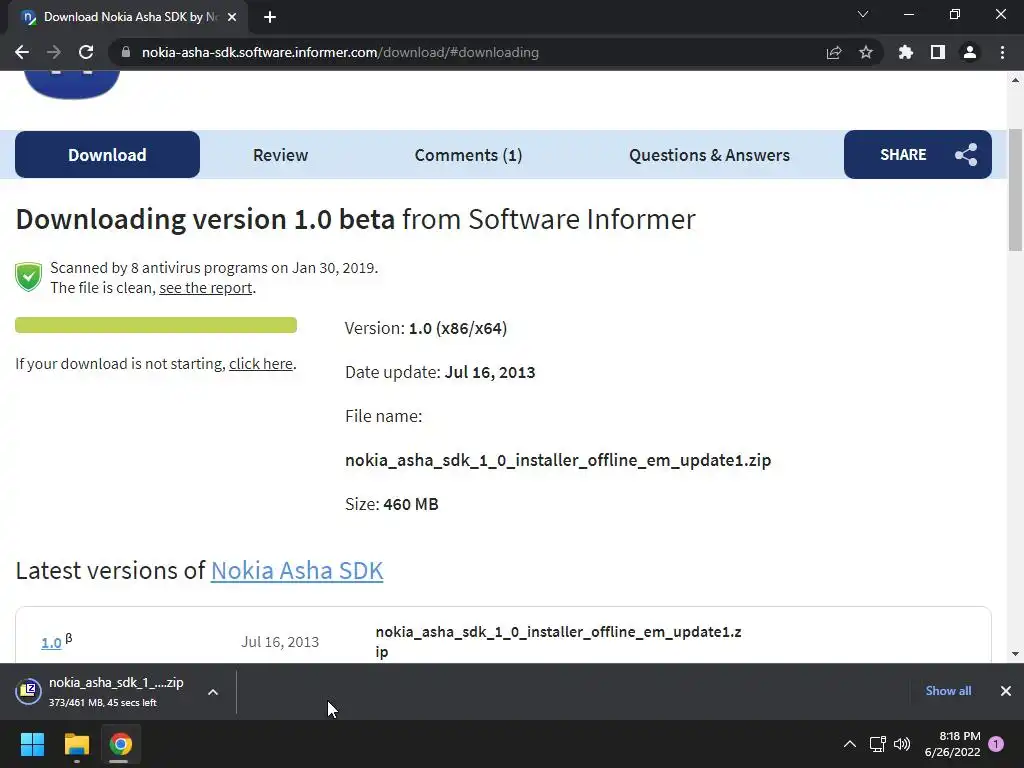
Task: Click the SHARE button
Action: 918,155
